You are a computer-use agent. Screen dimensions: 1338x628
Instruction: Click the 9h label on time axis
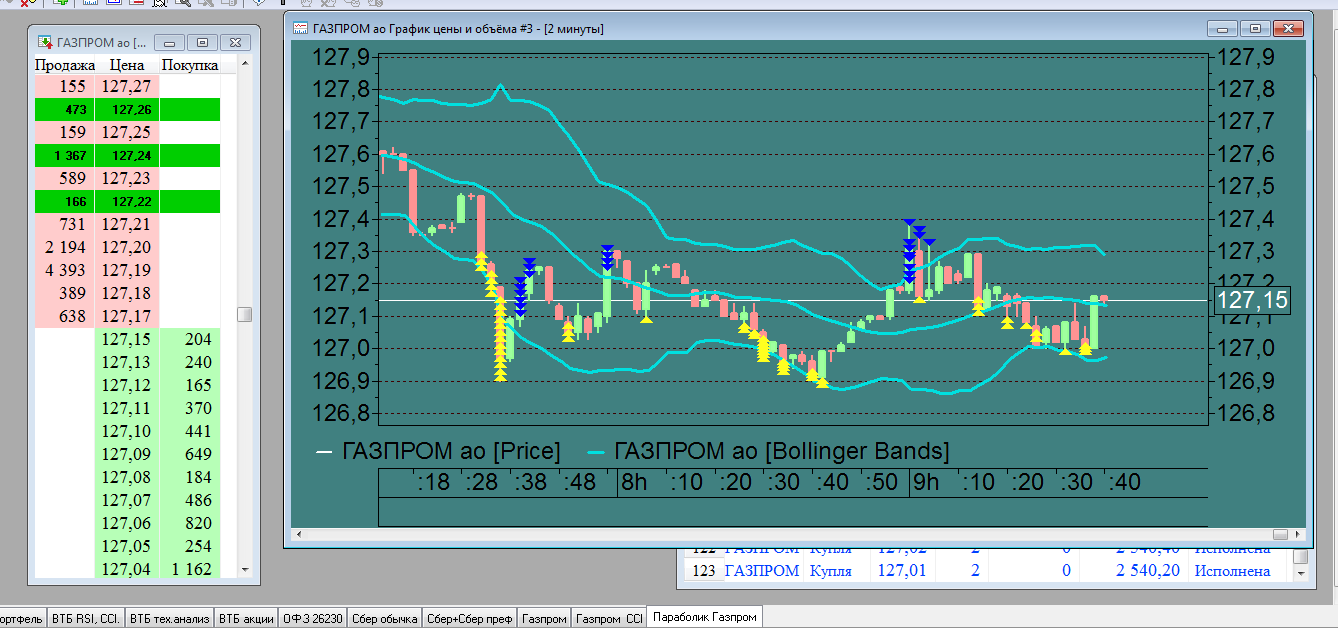(925, 482)
